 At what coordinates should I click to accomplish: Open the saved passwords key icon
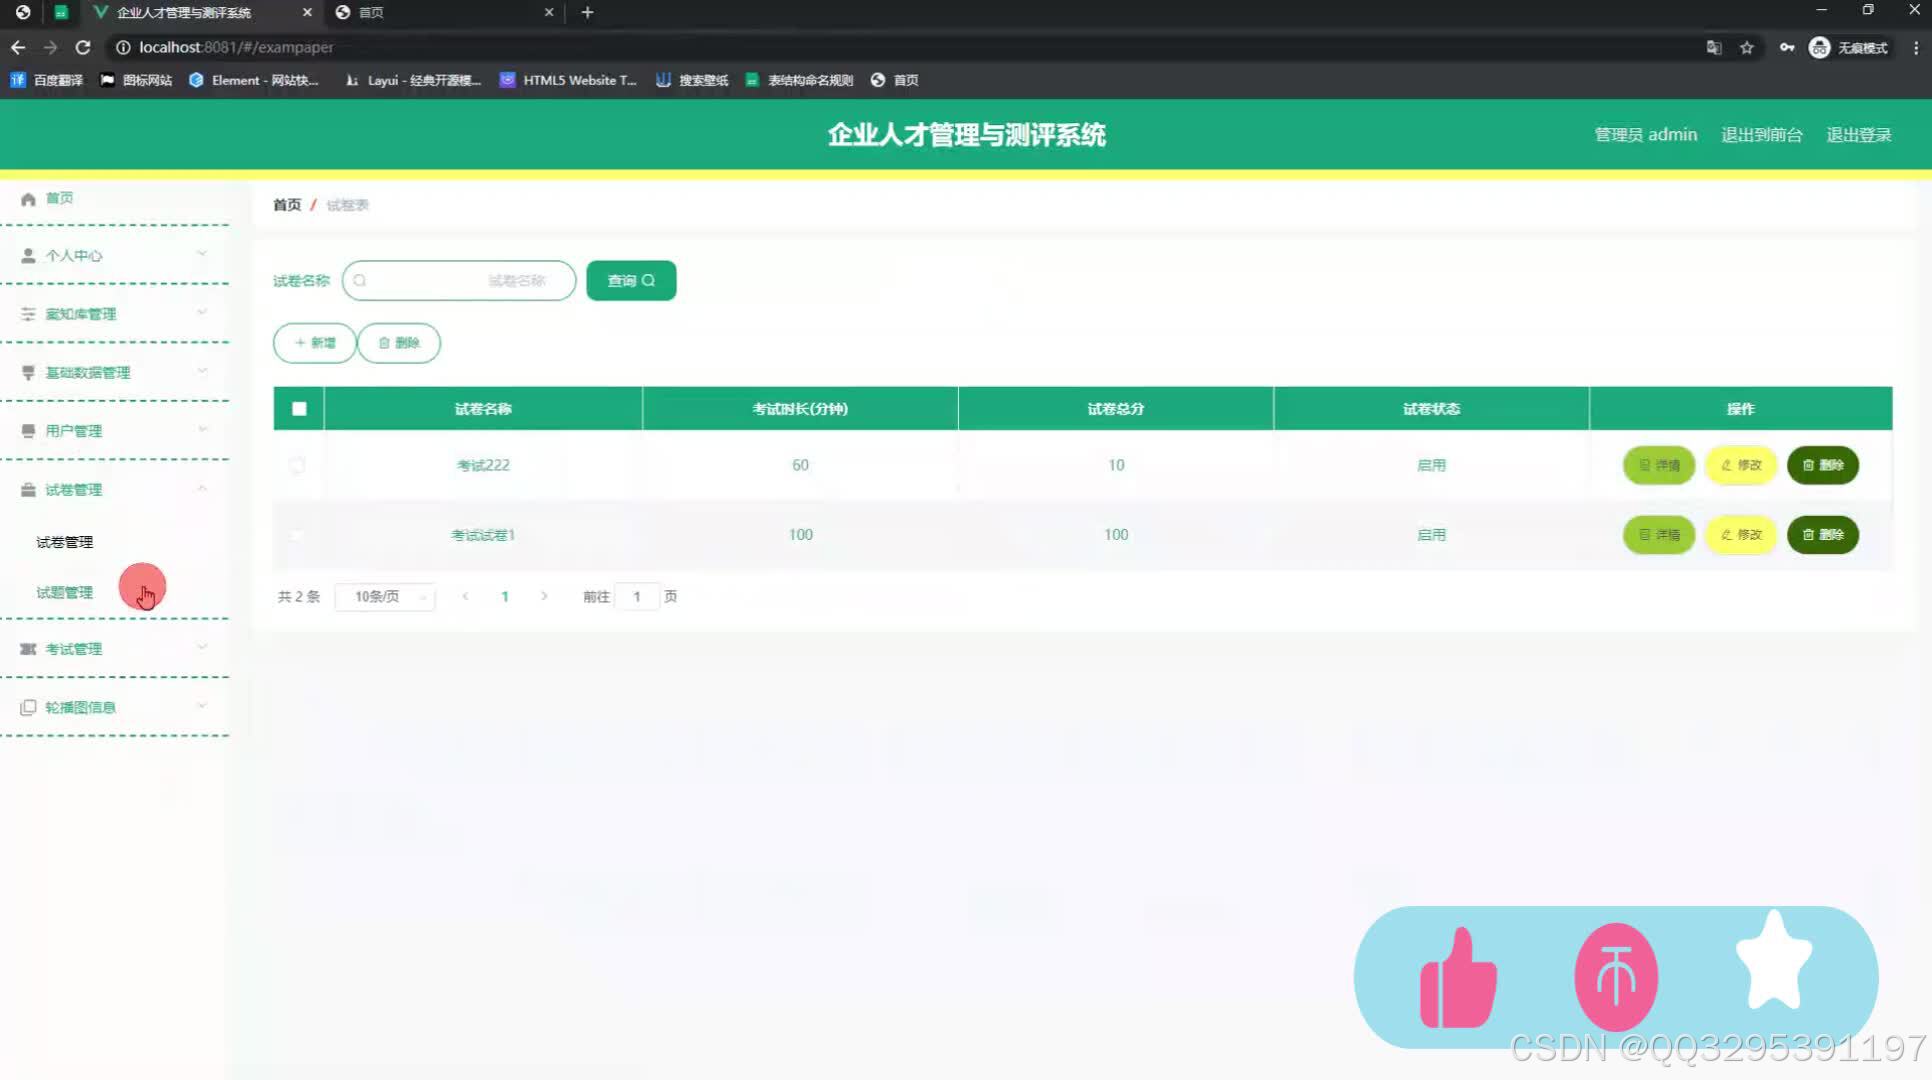pos(1786,48)
